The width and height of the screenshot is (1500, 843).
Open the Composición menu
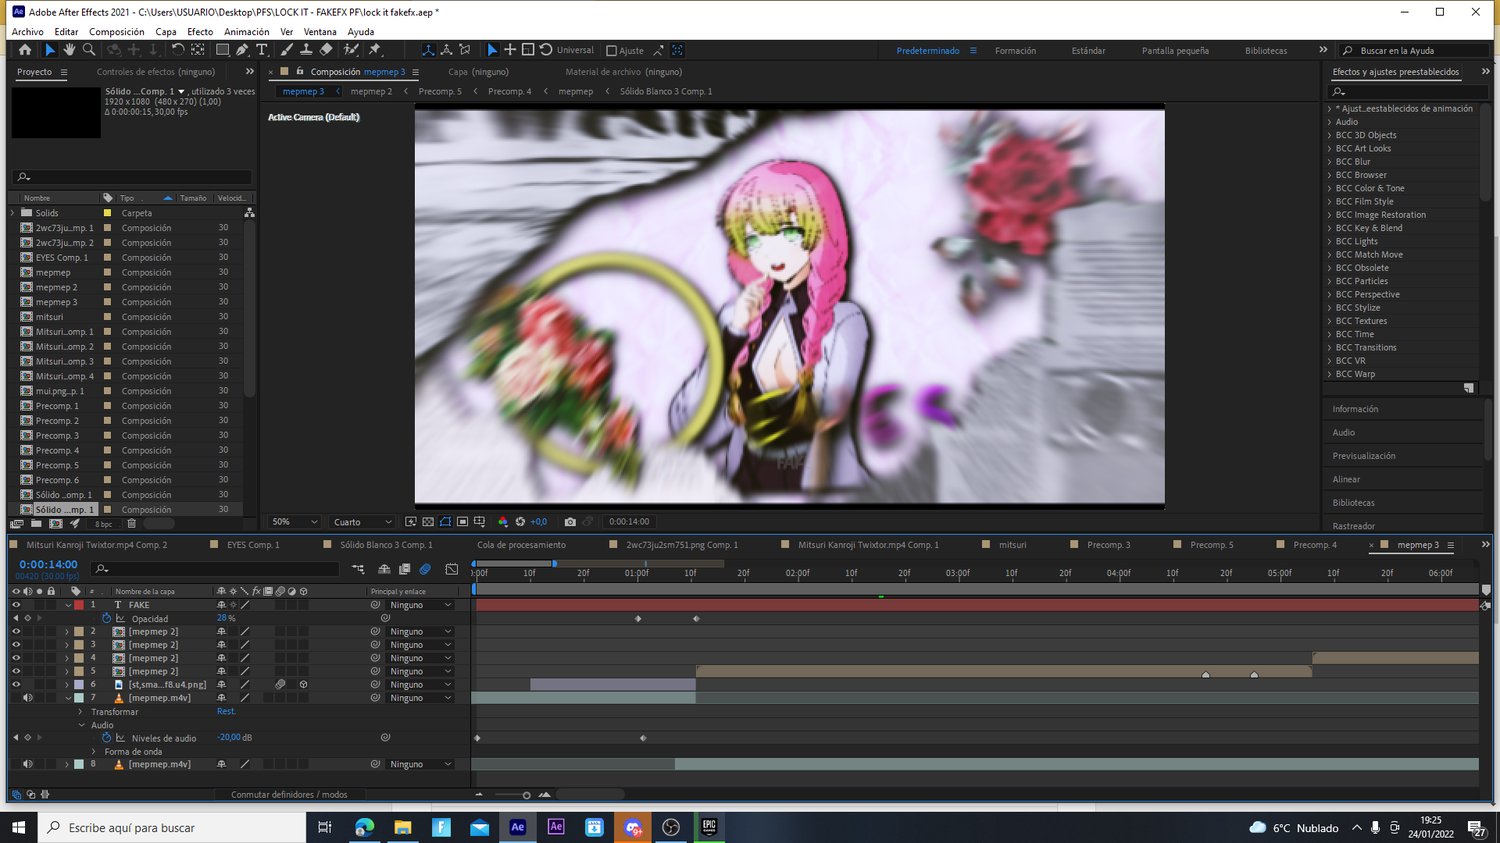[117, 32]
